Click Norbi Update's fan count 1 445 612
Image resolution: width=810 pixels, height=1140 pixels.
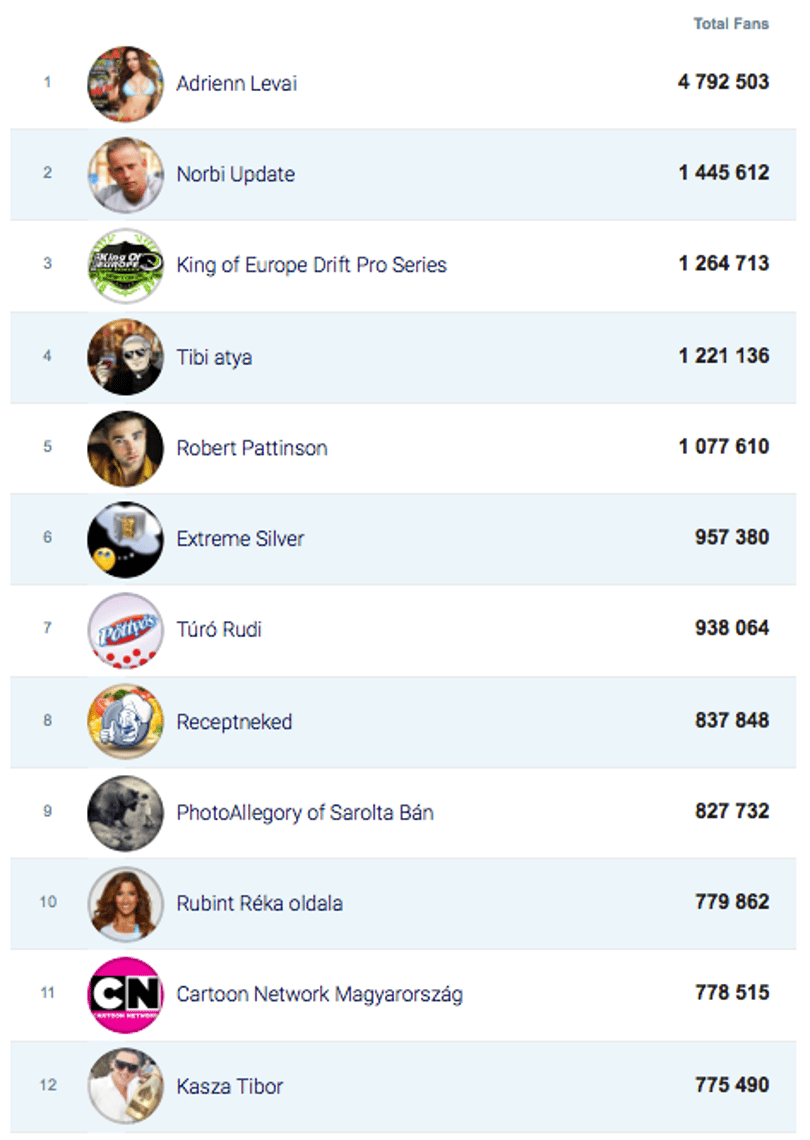coord(723,173)
